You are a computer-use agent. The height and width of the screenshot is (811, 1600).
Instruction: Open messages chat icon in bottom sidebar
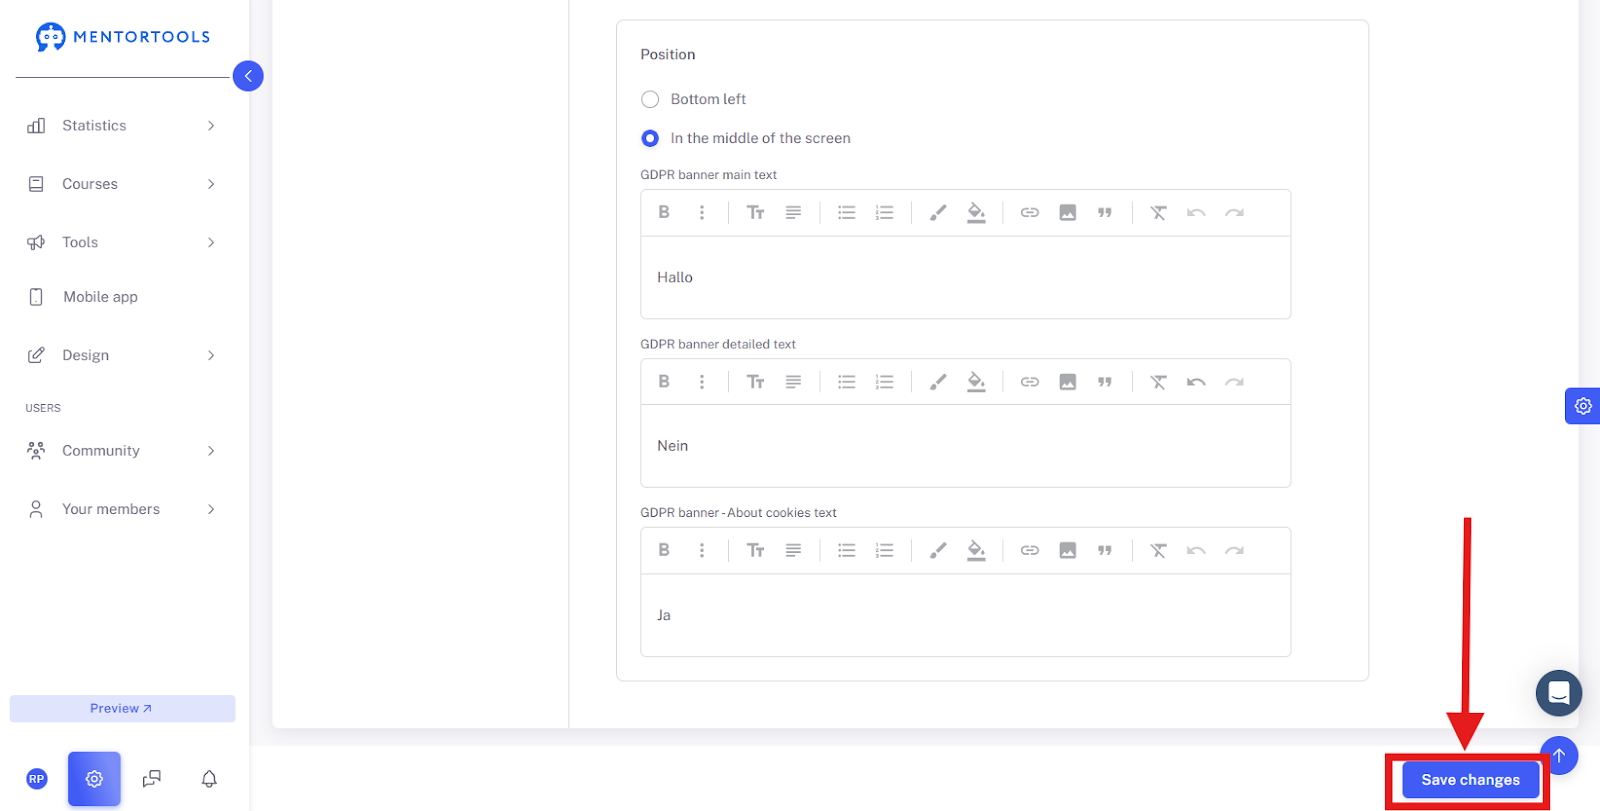tap(152, 779)
